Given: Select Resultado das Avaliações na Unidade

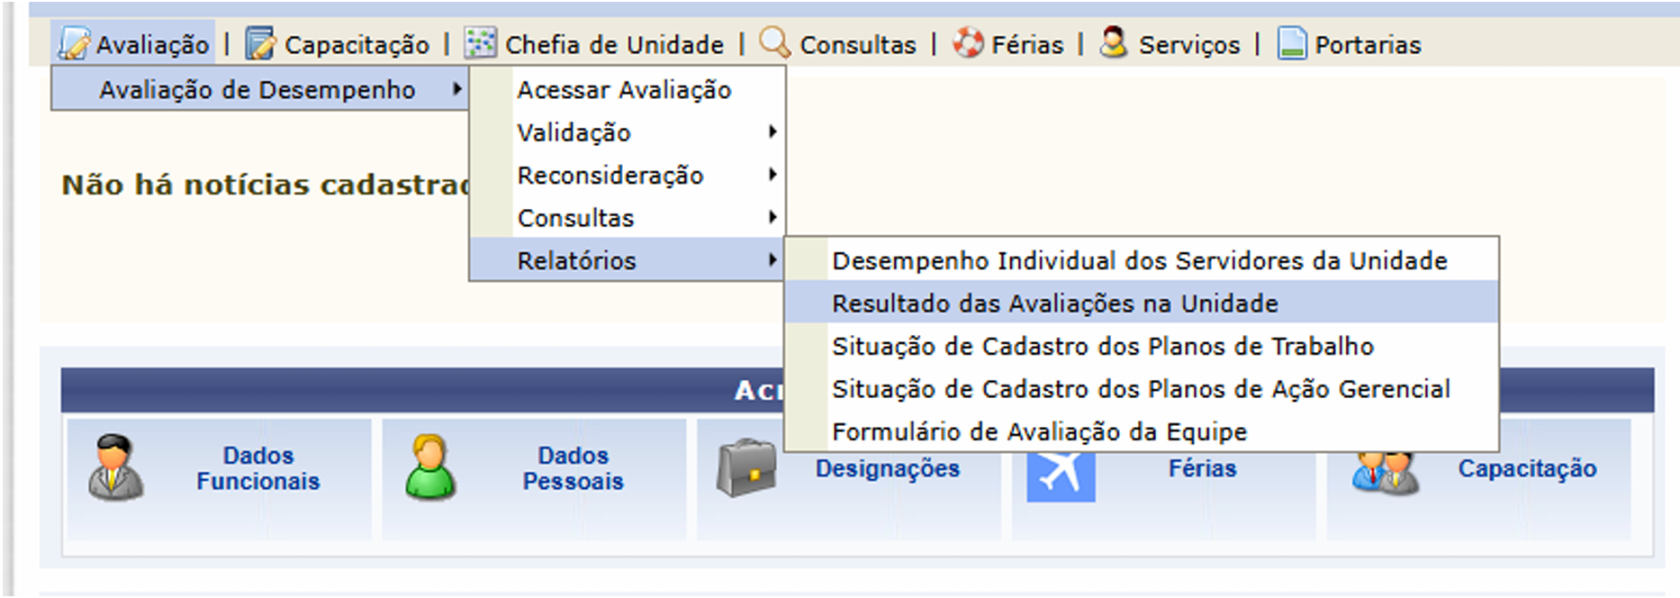Looking at the screenshot, I should click(x=1141, y=303).
